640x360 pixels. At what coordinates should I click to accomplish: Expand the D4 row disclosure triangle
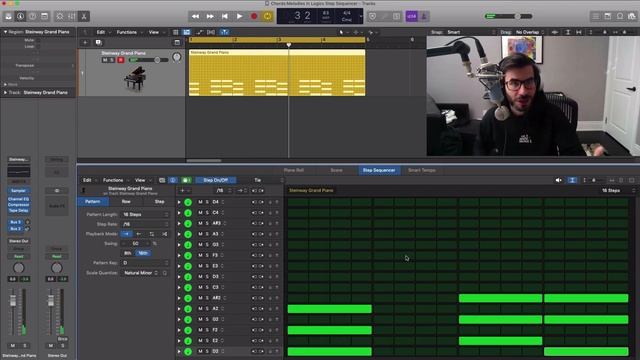179,202
